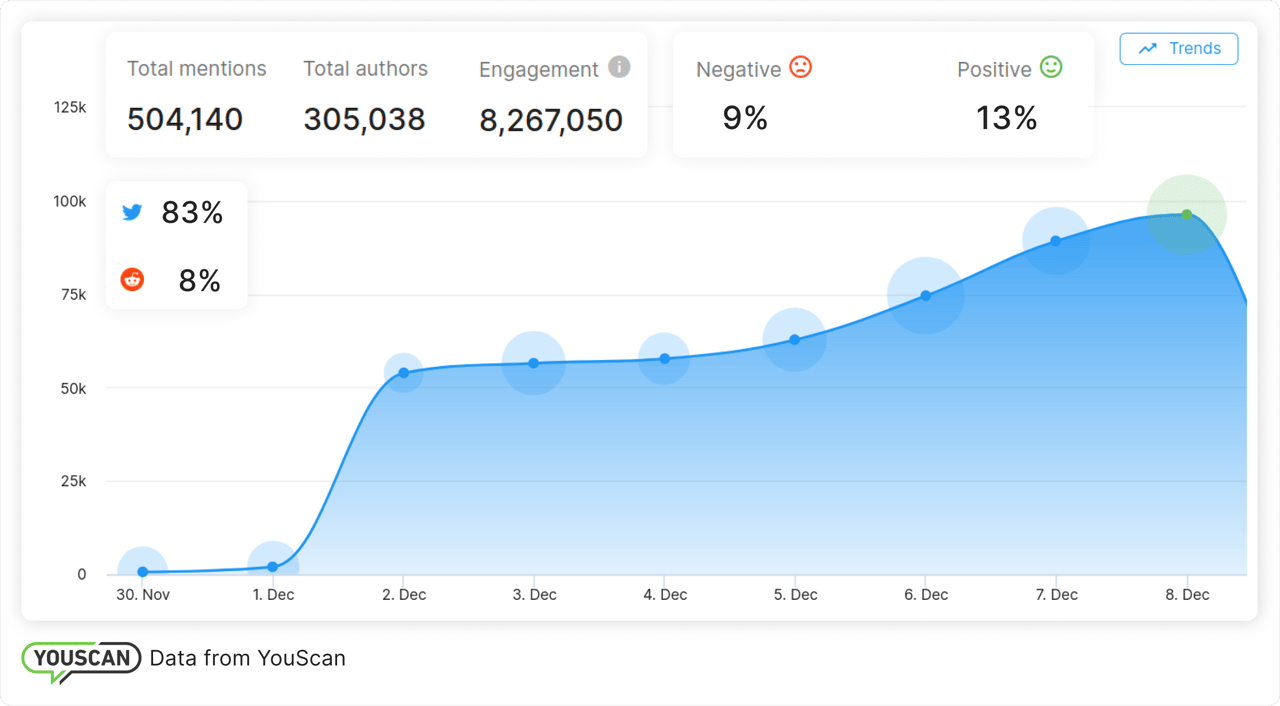Click the Twitter 83% share value
This screenshot has height=706, width=1280.
[192, 213]
